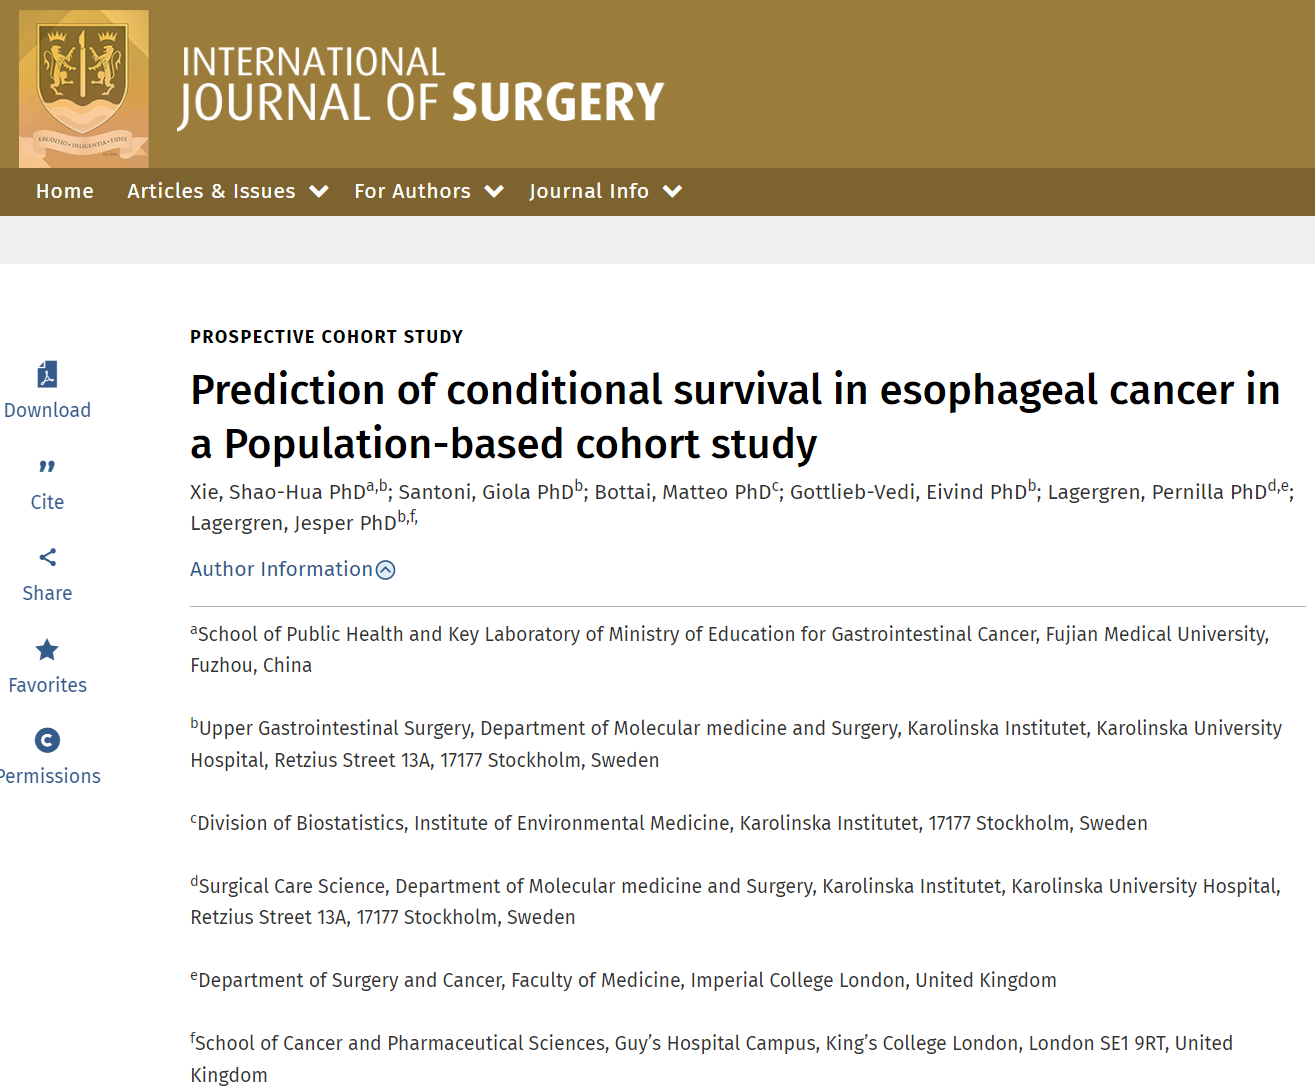This screenshot has height=1090, width=1315.
Task: Click the Permissions text label
Action: (x=50, y=776)
